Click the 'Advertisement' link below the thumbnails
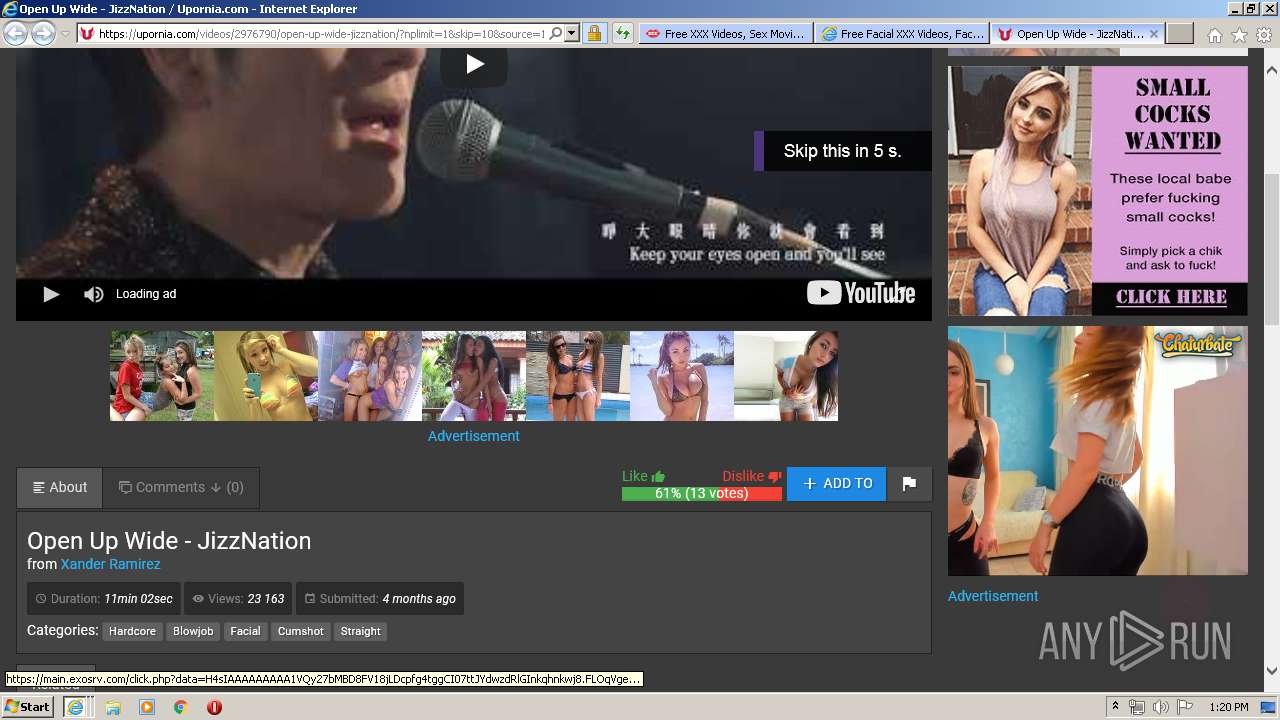The image size is (1280, 720). pos(474,436)
